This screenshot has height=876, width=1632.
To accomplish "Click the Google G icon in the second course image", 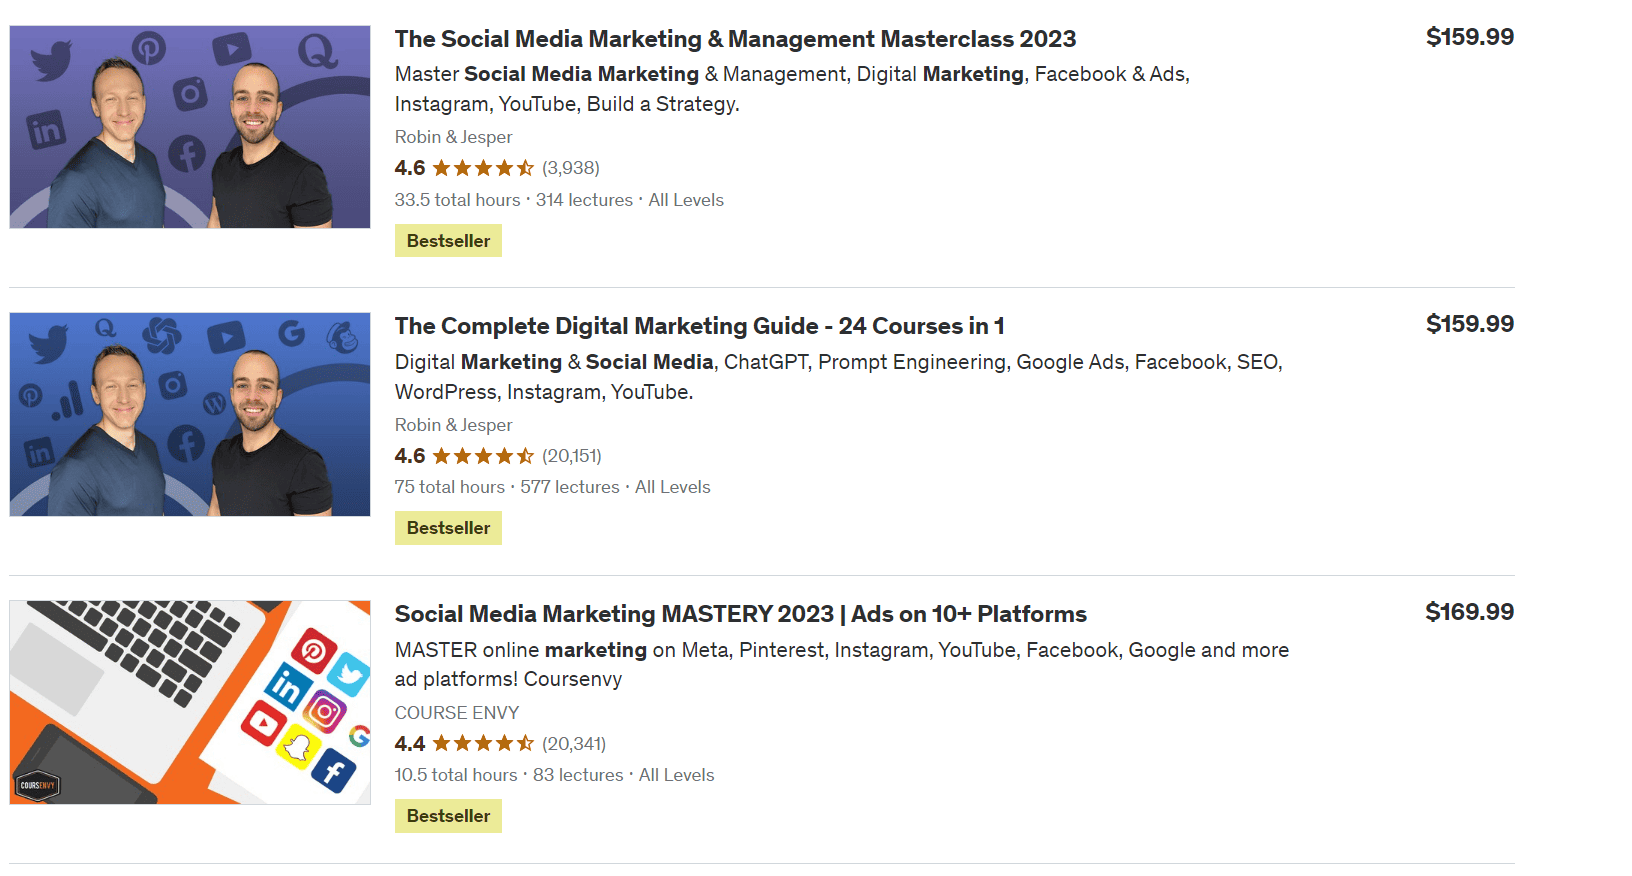I will 292,334.
